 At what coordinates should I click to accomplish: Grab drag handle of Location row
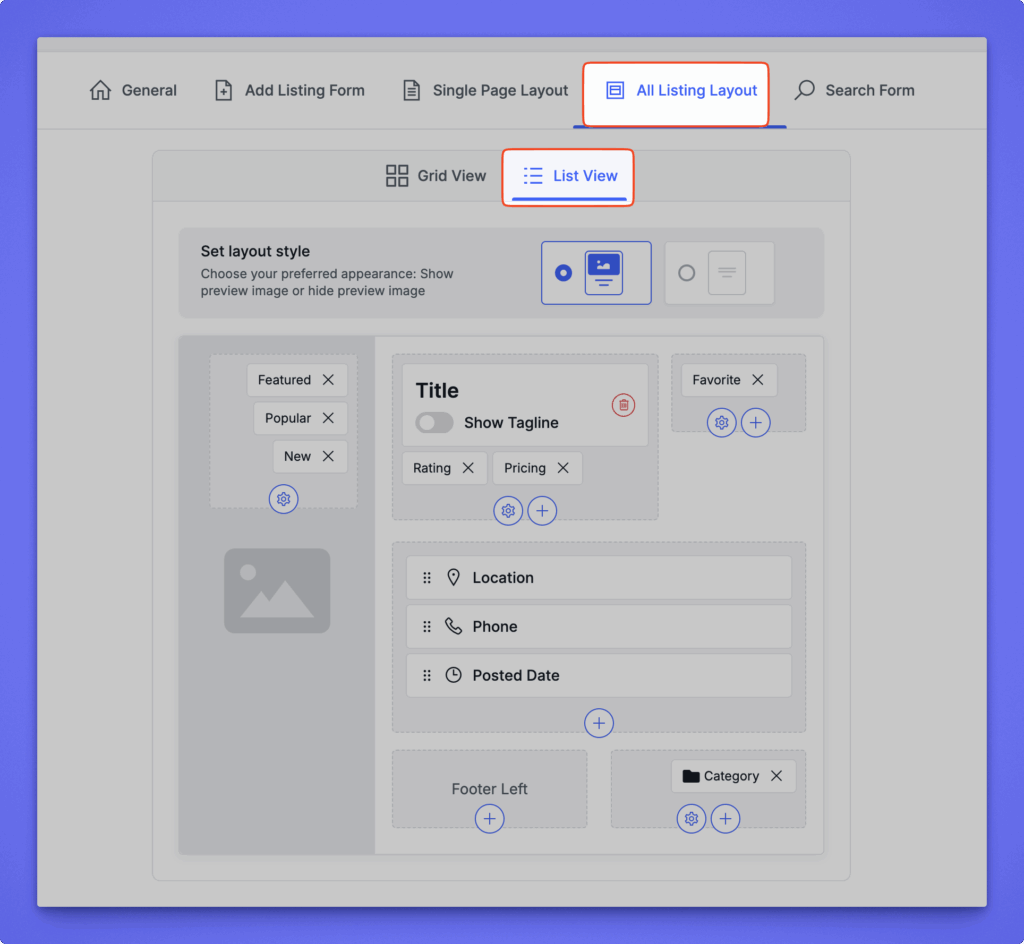[x=427, y=578]
